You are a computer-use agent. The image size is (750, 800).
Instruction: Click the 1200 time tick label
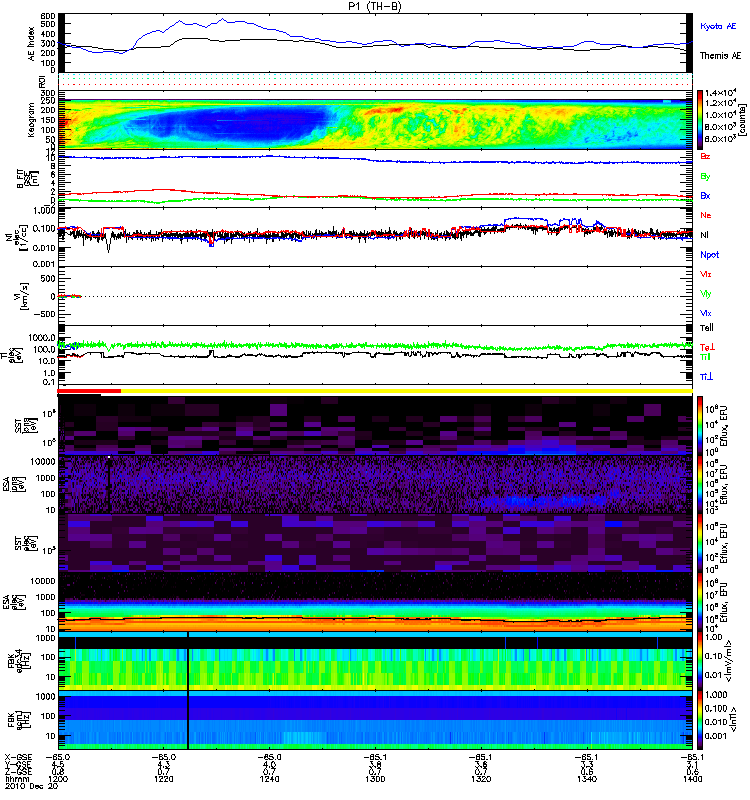point(58,779)
